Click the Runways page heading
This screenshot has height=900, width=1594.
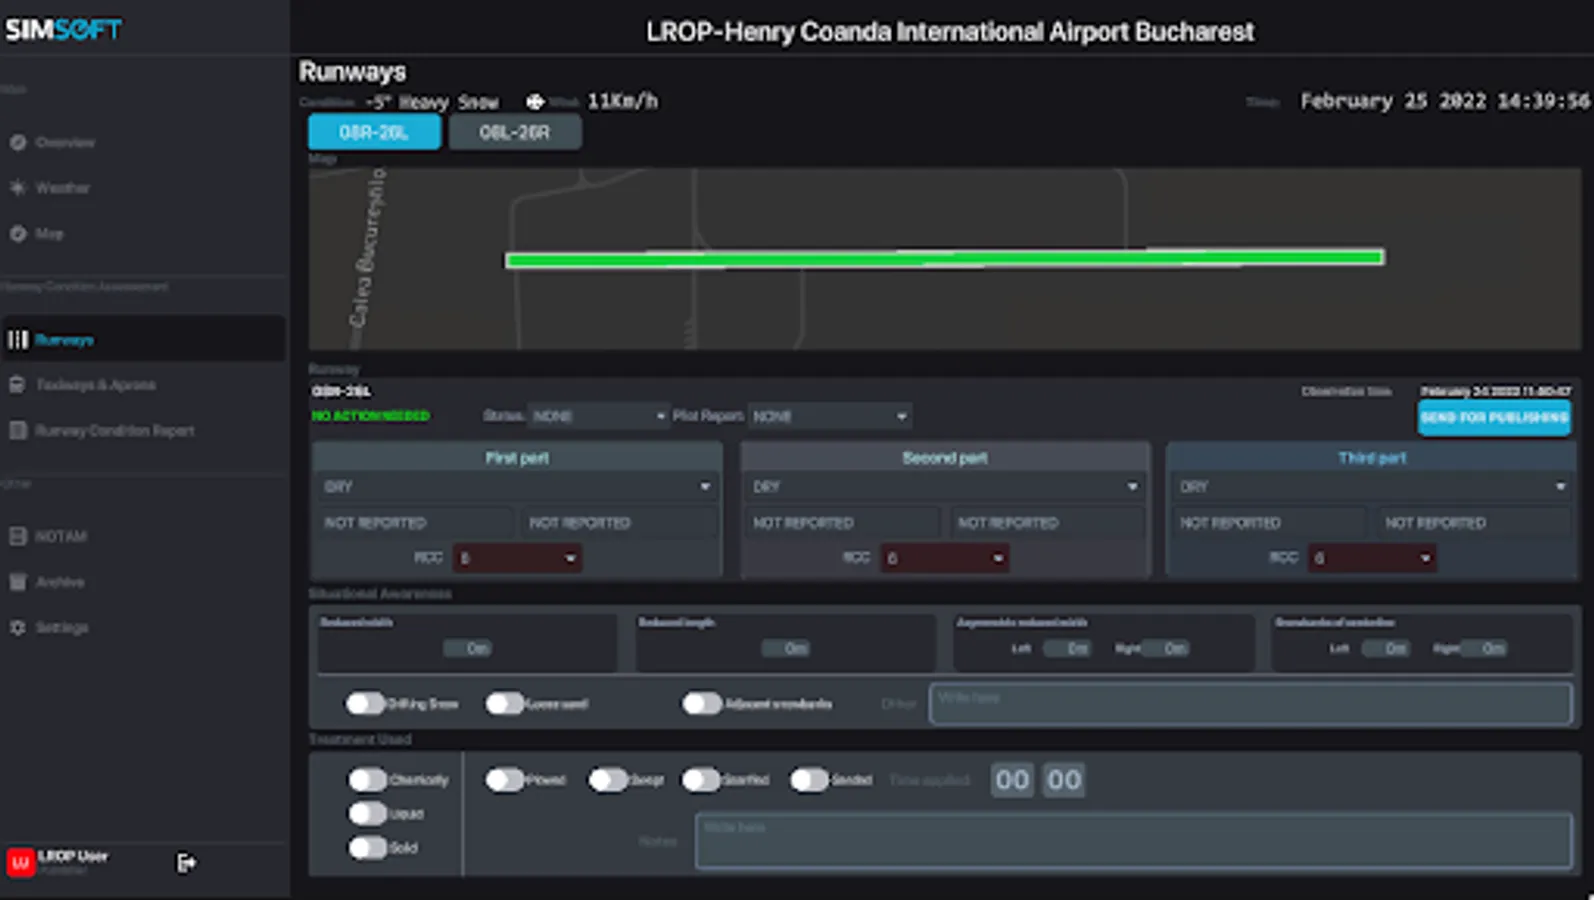(353, 72)
